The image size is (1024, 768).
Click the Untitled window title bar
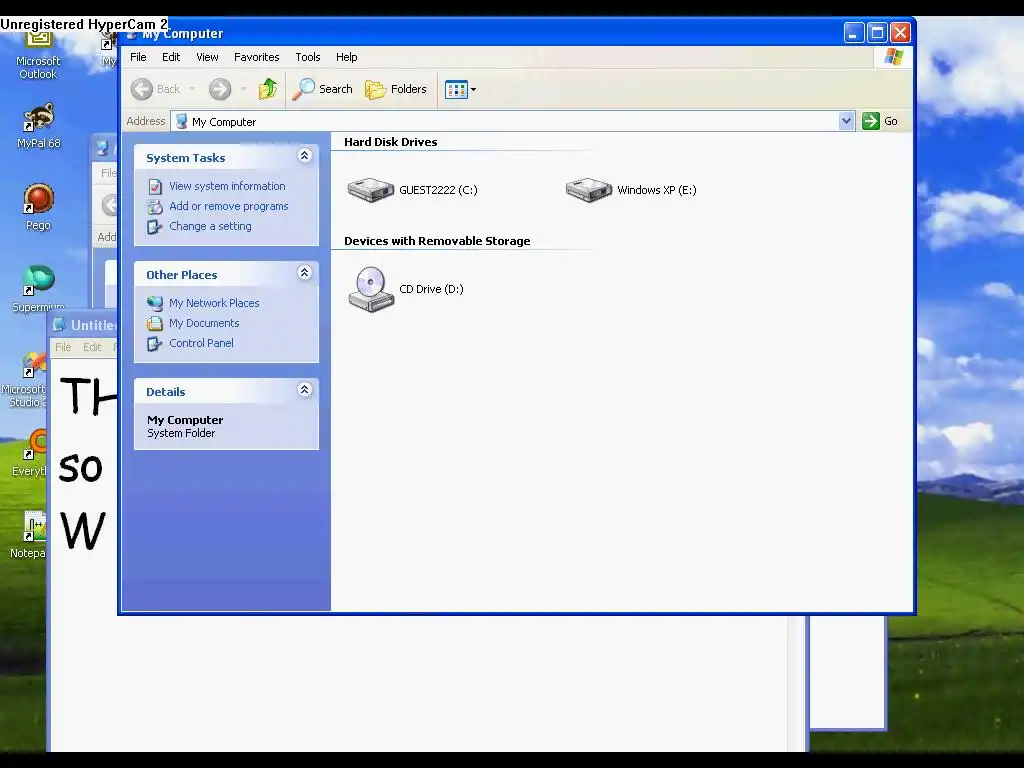click(x=82, y=325)
